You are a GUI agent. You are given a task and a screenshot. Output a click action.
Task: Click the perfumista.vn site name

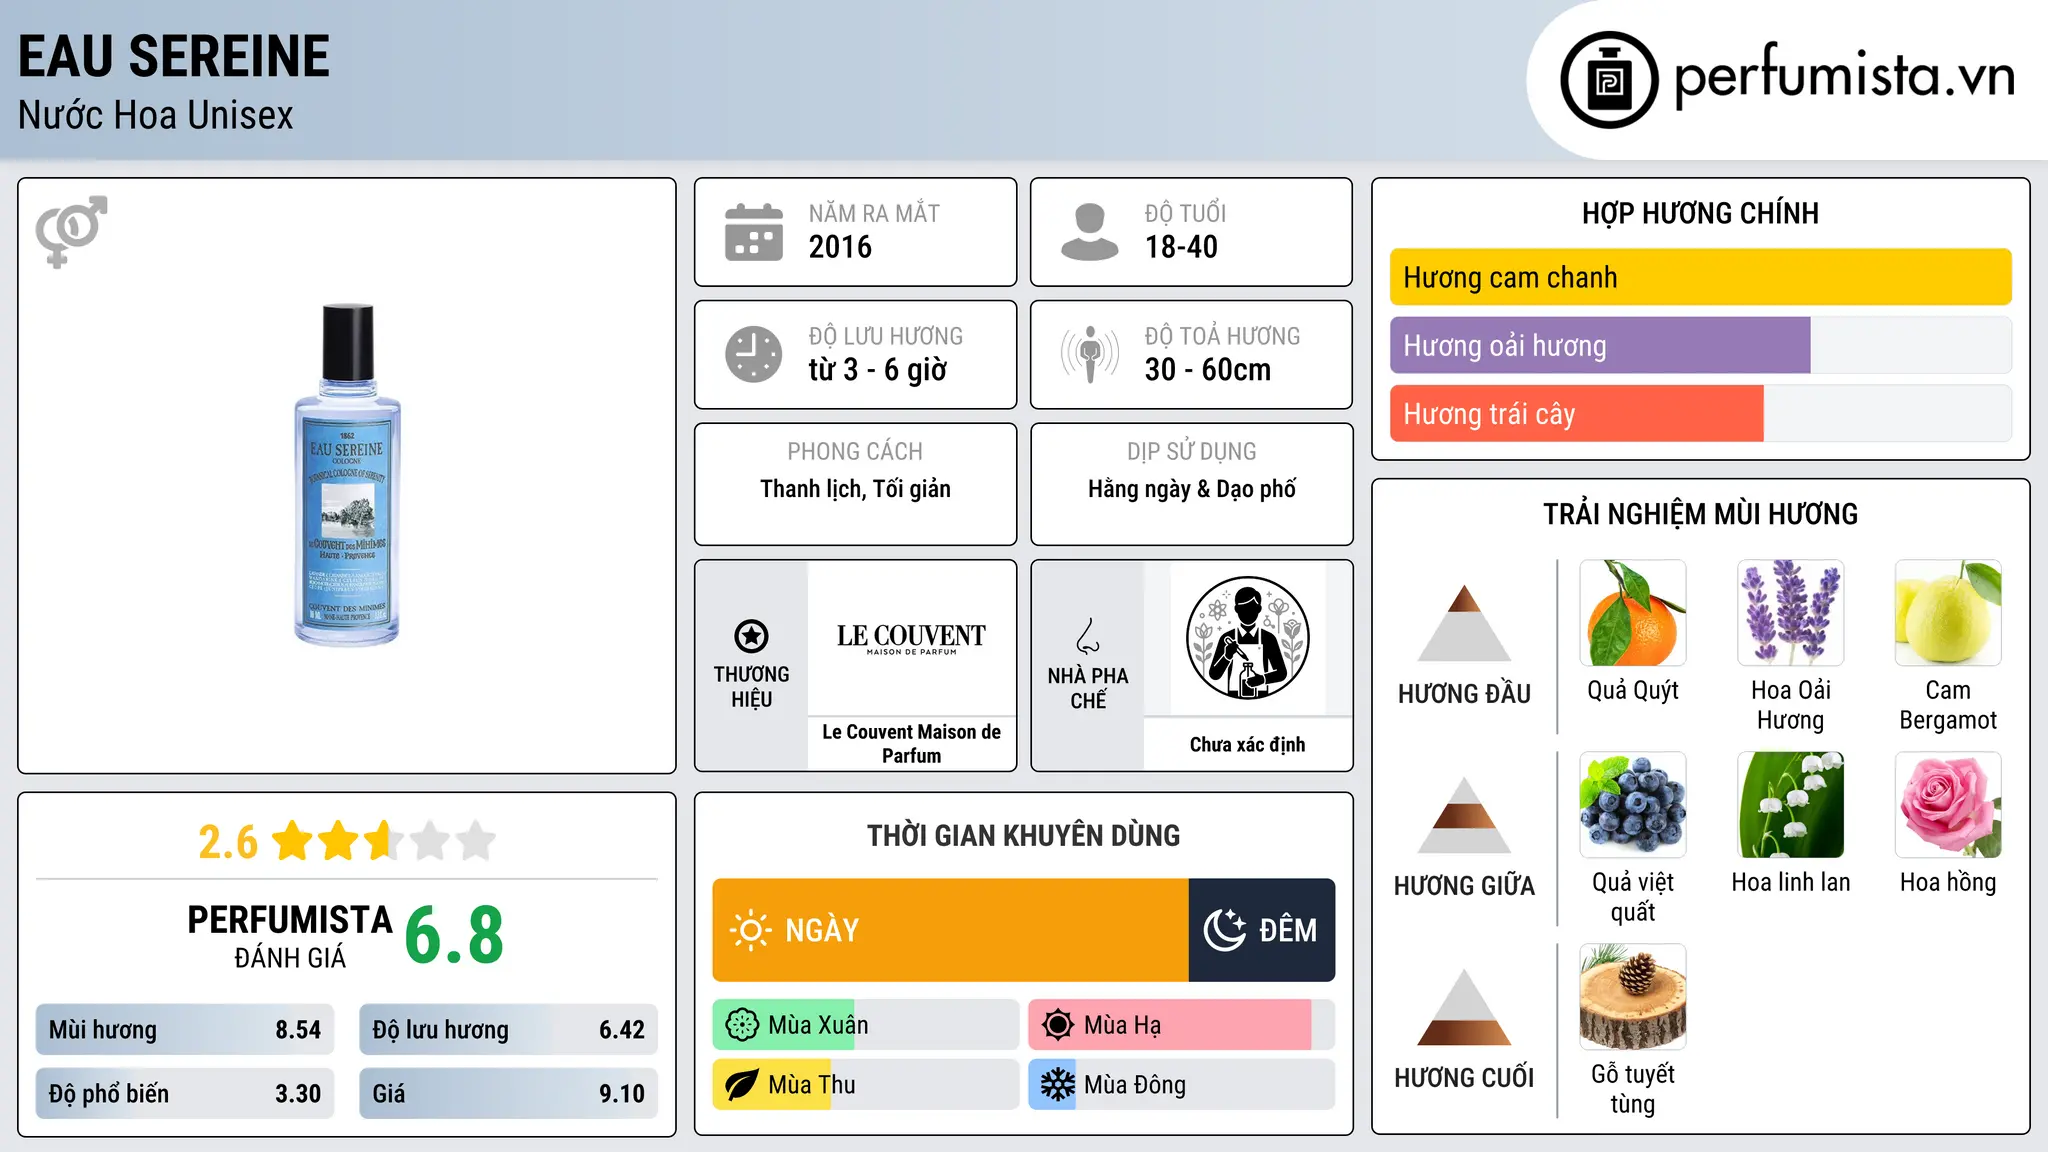click(x=1844, y=77)
